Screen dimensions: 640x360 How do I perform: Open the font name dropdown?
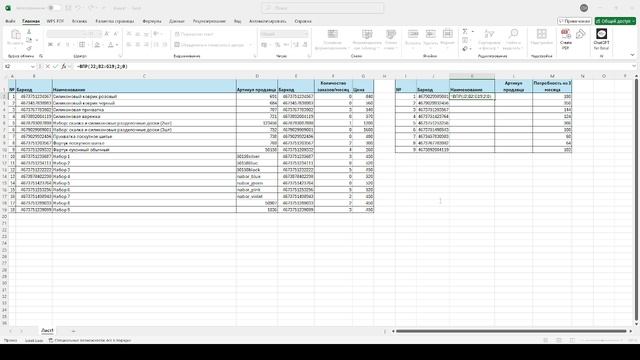(86, 34)
